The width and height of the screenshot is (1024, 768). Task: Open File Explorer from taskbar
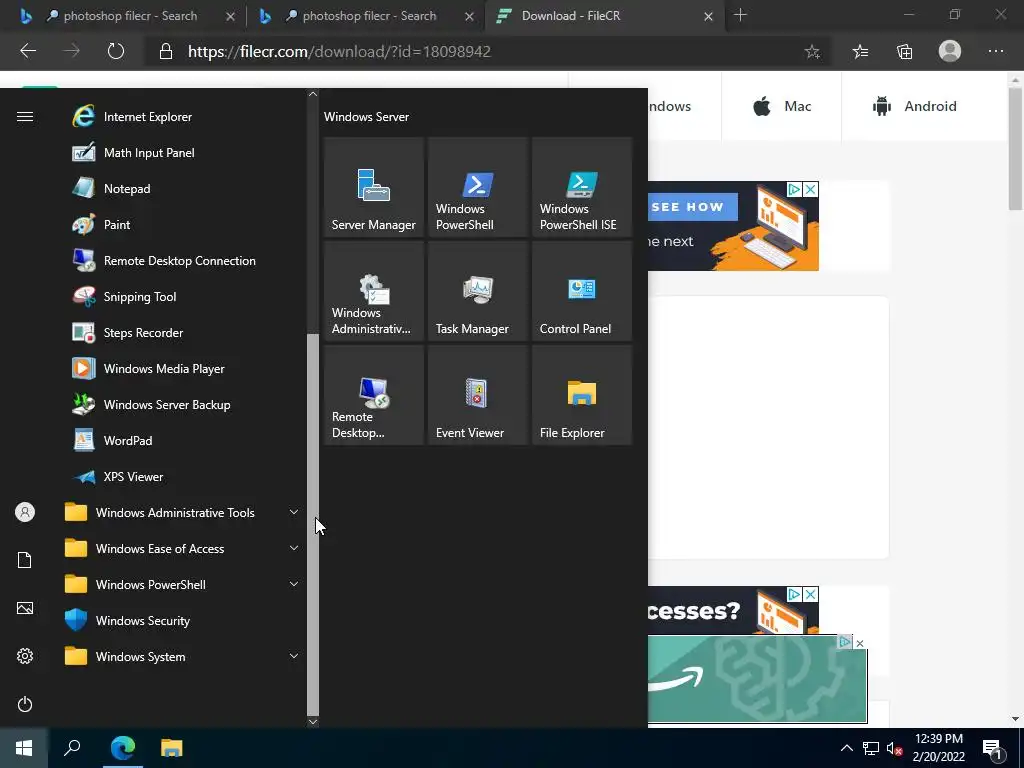click(x=172, y=748)
